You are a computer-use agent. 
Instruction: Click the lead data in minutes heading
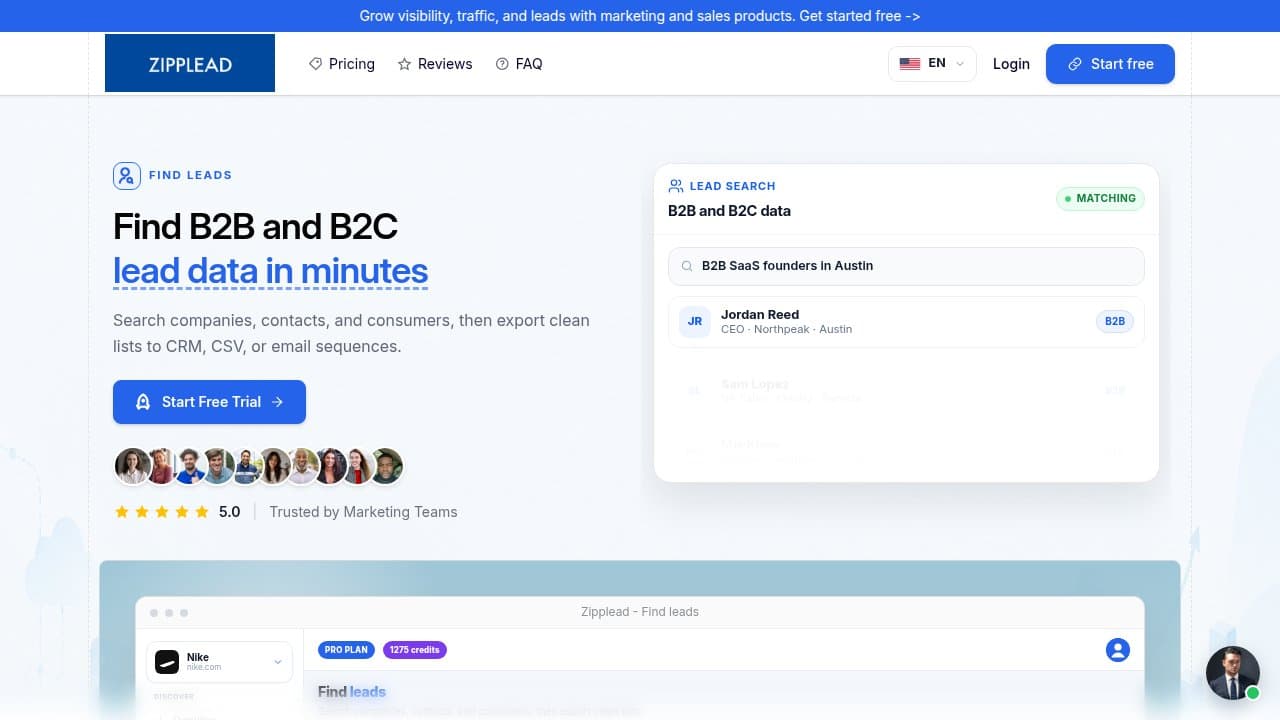coord(270,271)
